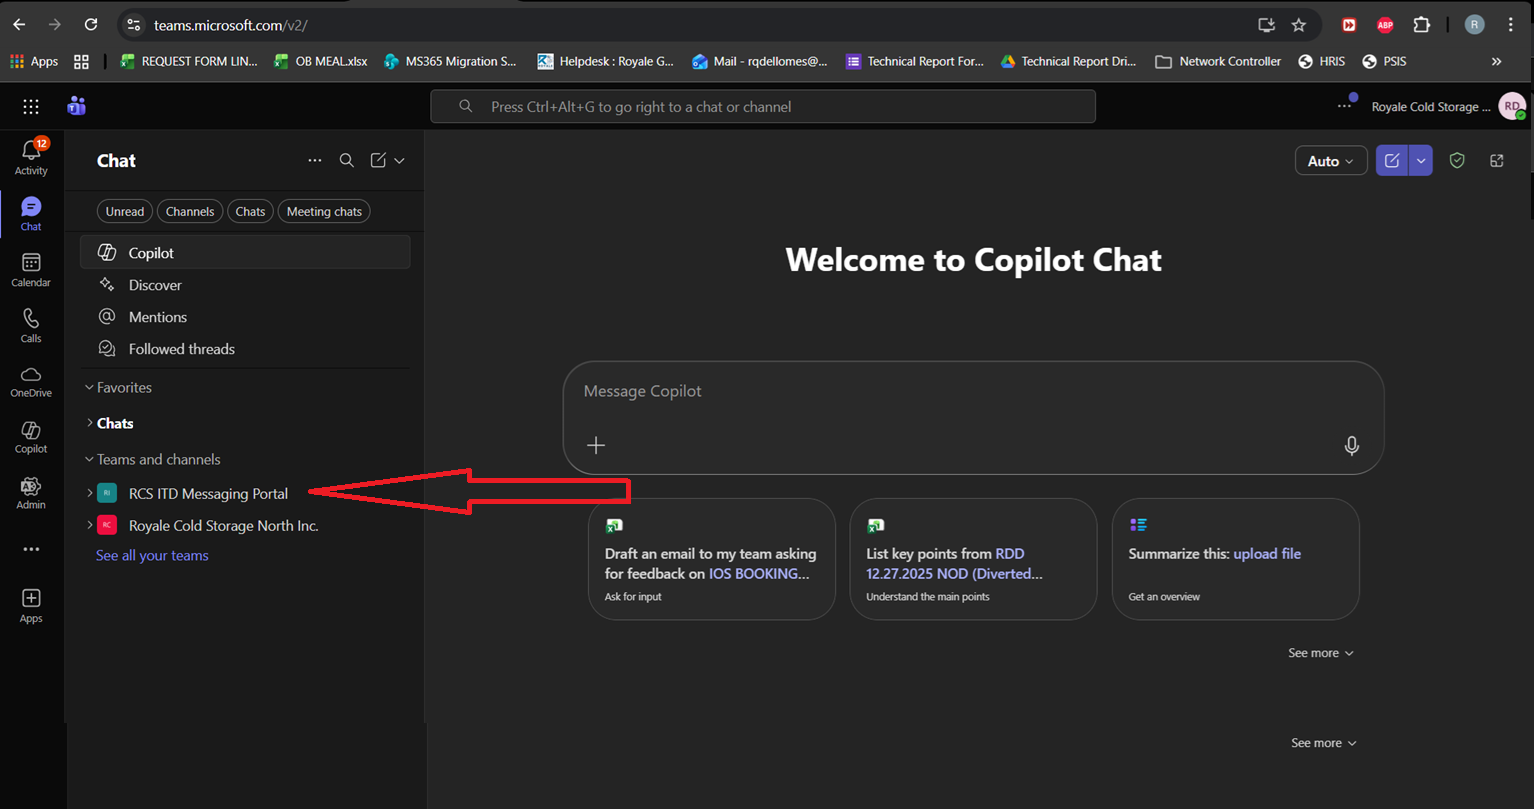
Task: Filter chats by Unread
Action: click(125, 211)
